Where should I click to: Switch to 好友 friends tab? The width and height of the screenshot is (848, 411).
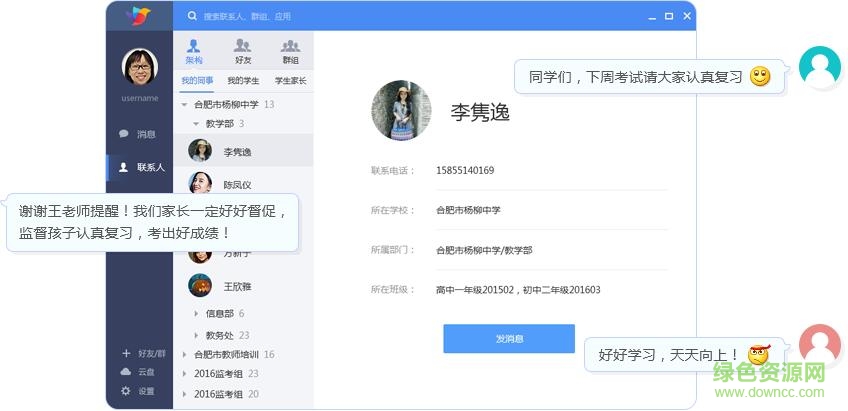[243, 52]
